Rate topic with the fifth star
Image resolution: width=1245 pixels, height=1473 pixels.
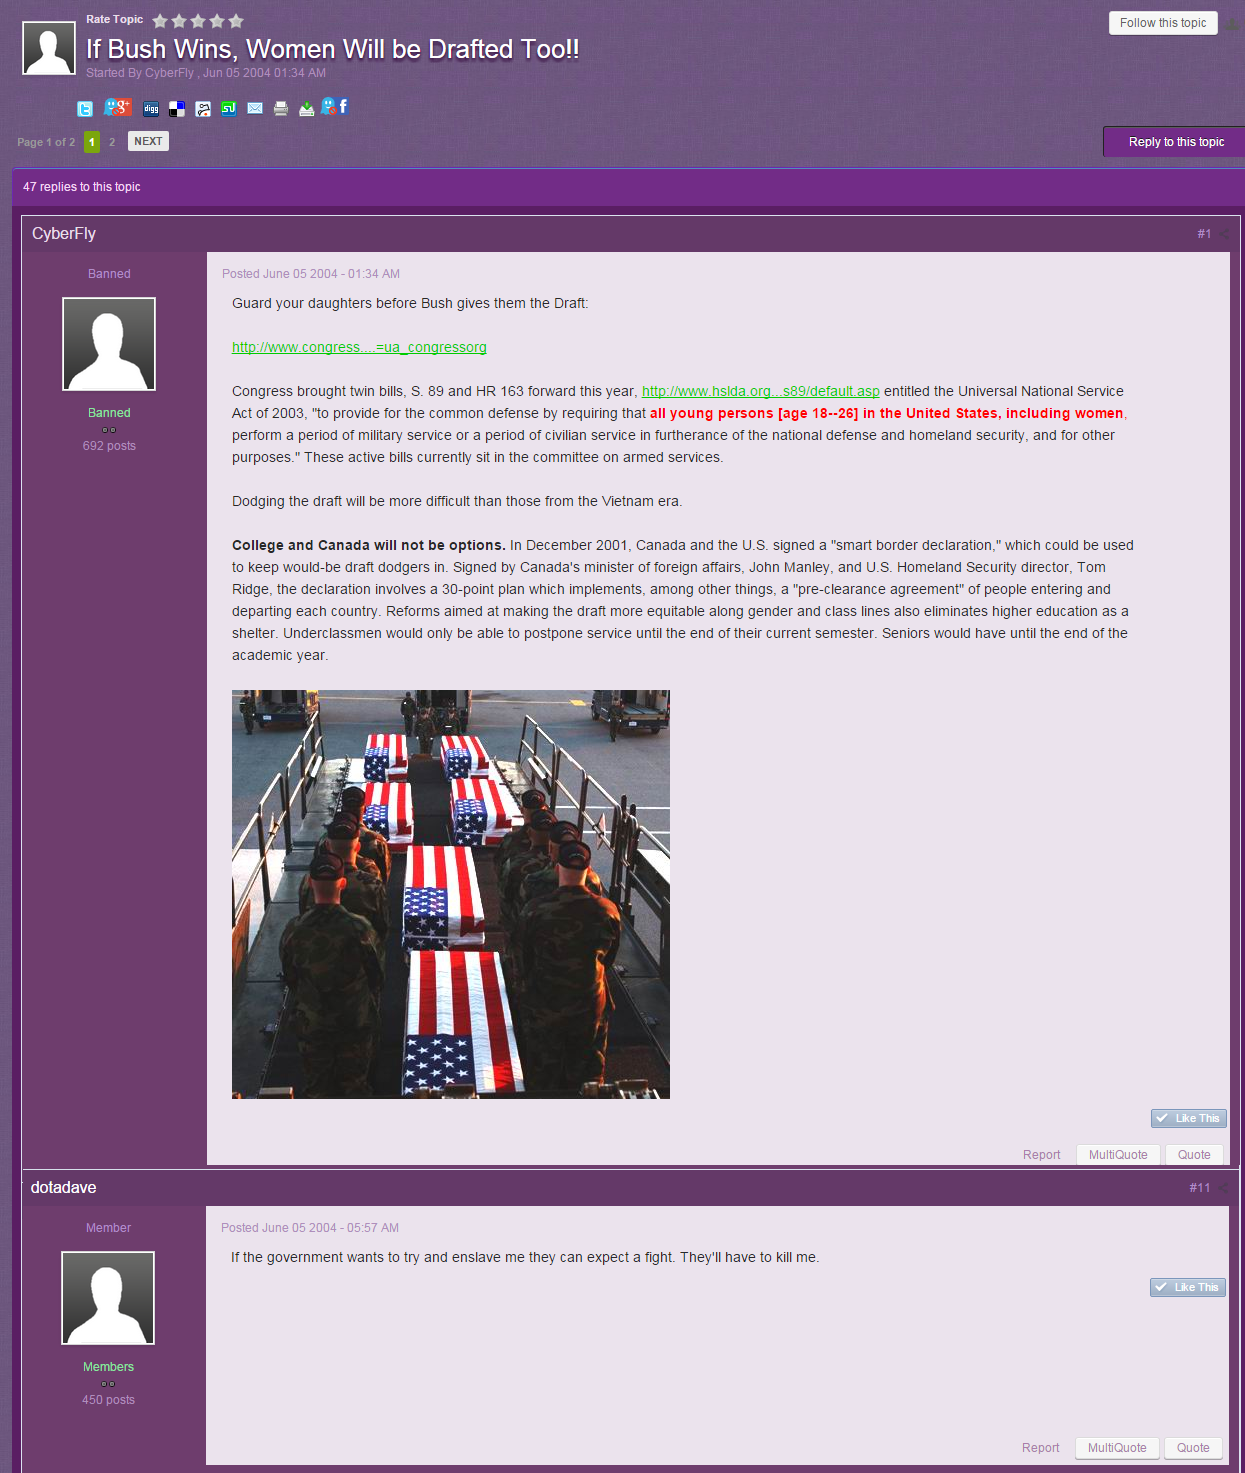pos(236,21)
